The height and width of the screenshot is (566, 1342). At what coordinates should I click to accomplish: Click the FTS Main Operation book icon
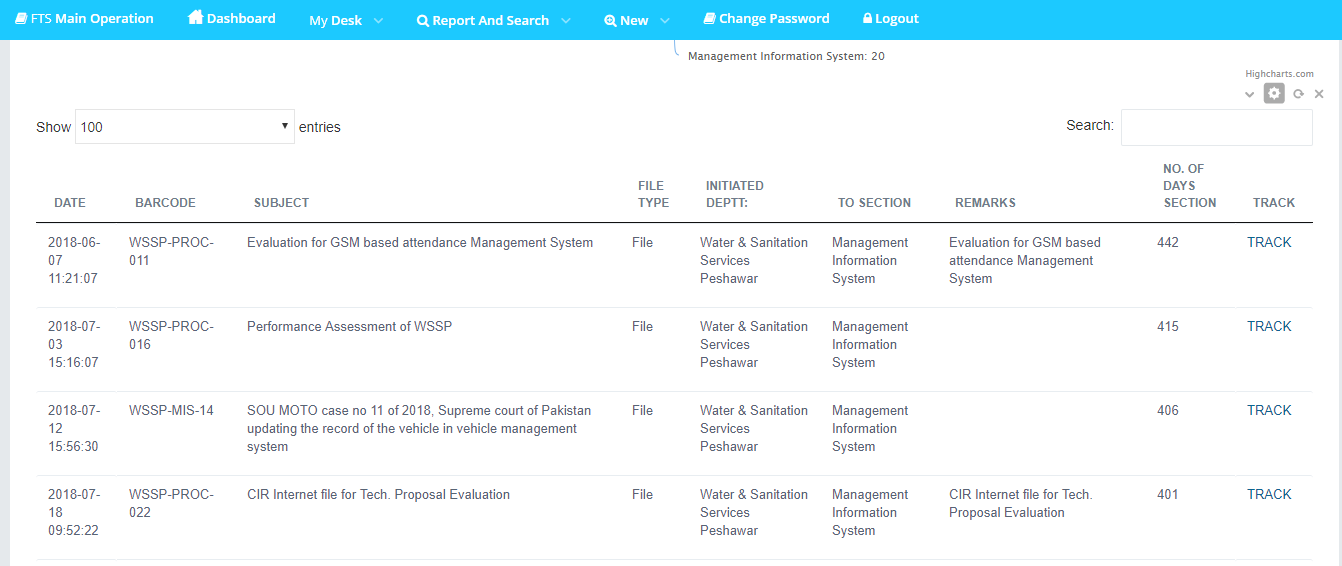21,19
